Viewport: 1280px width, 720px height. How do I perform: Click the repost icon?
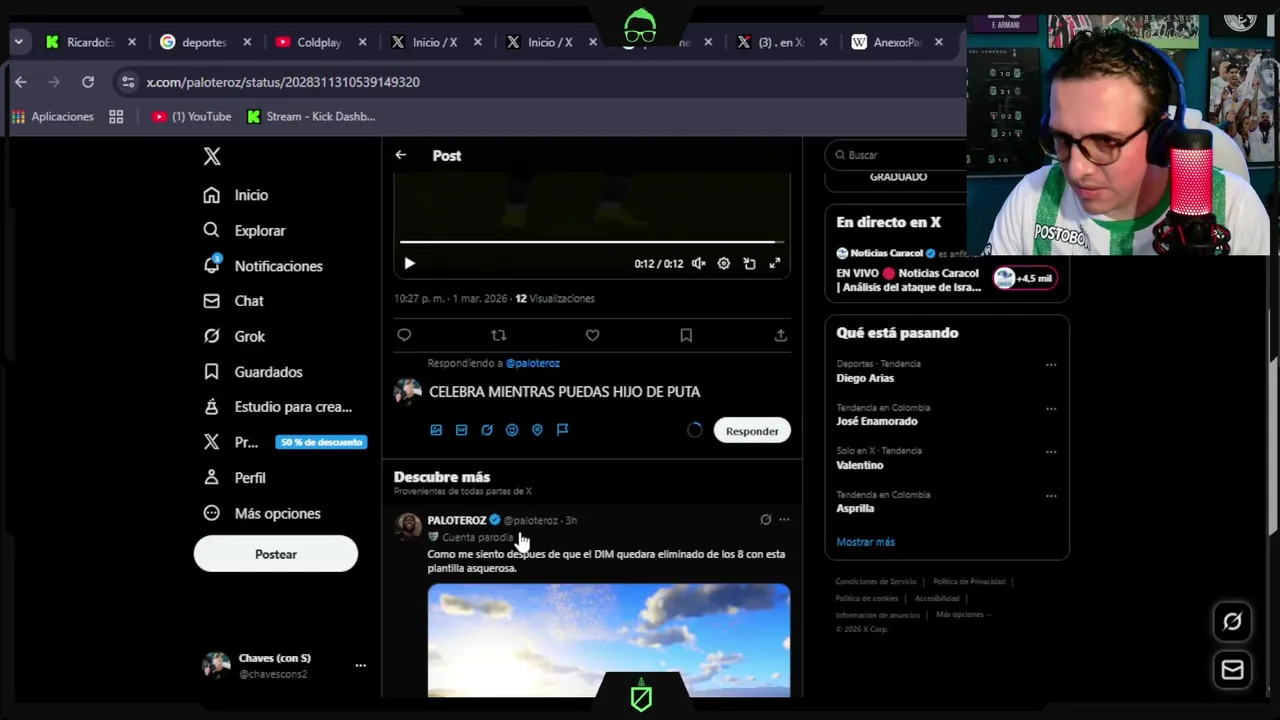(x=499, y=335)
